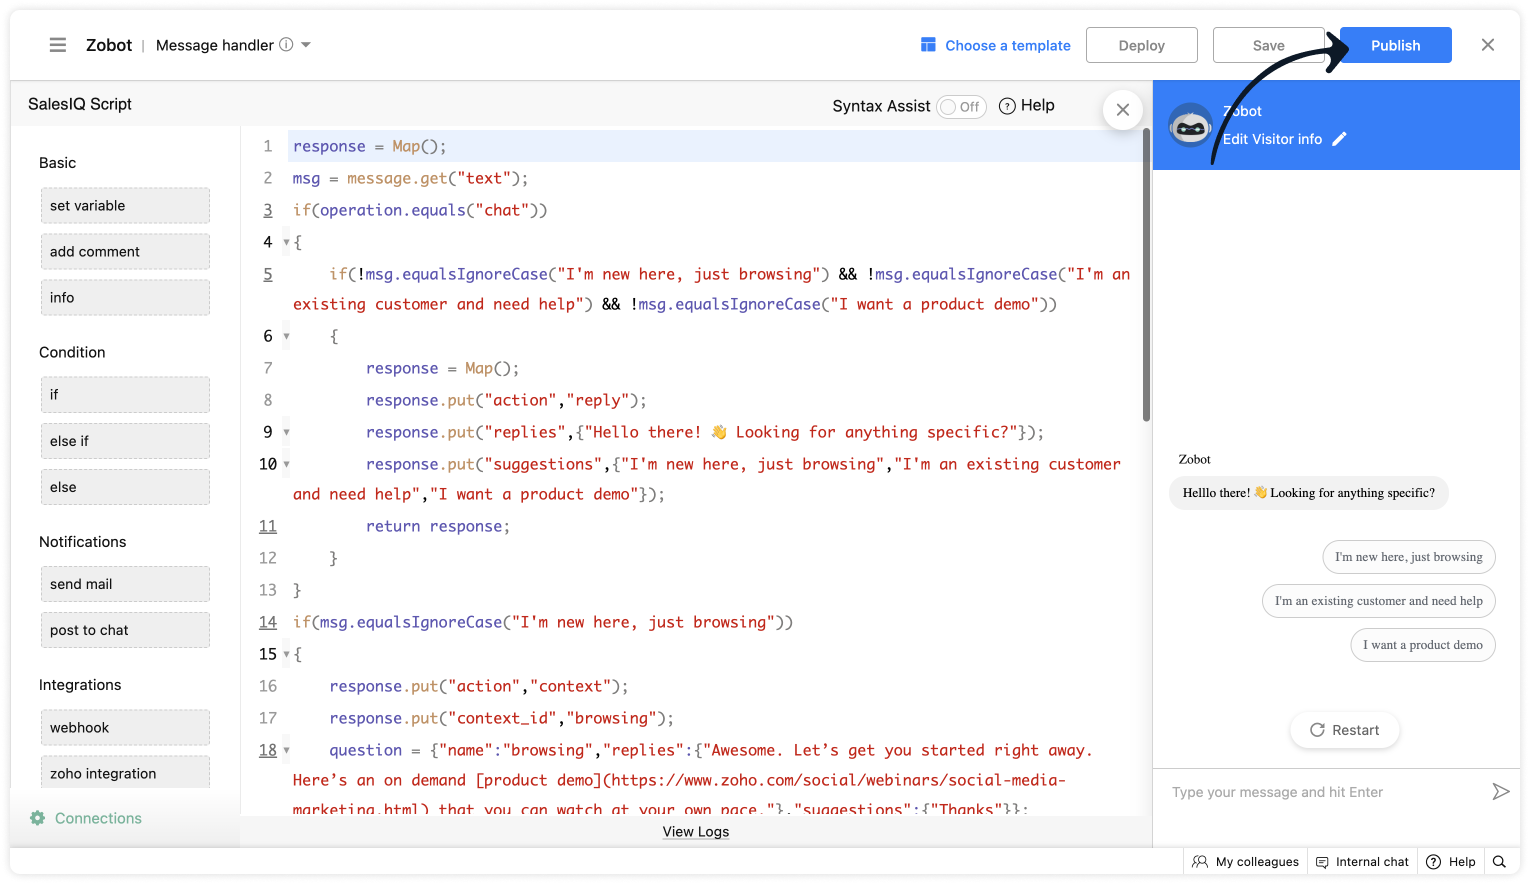Click line number 5 in the gutter
This screenshot has height=884, width=1530.
pyautogui.click(x=268, y=274)
